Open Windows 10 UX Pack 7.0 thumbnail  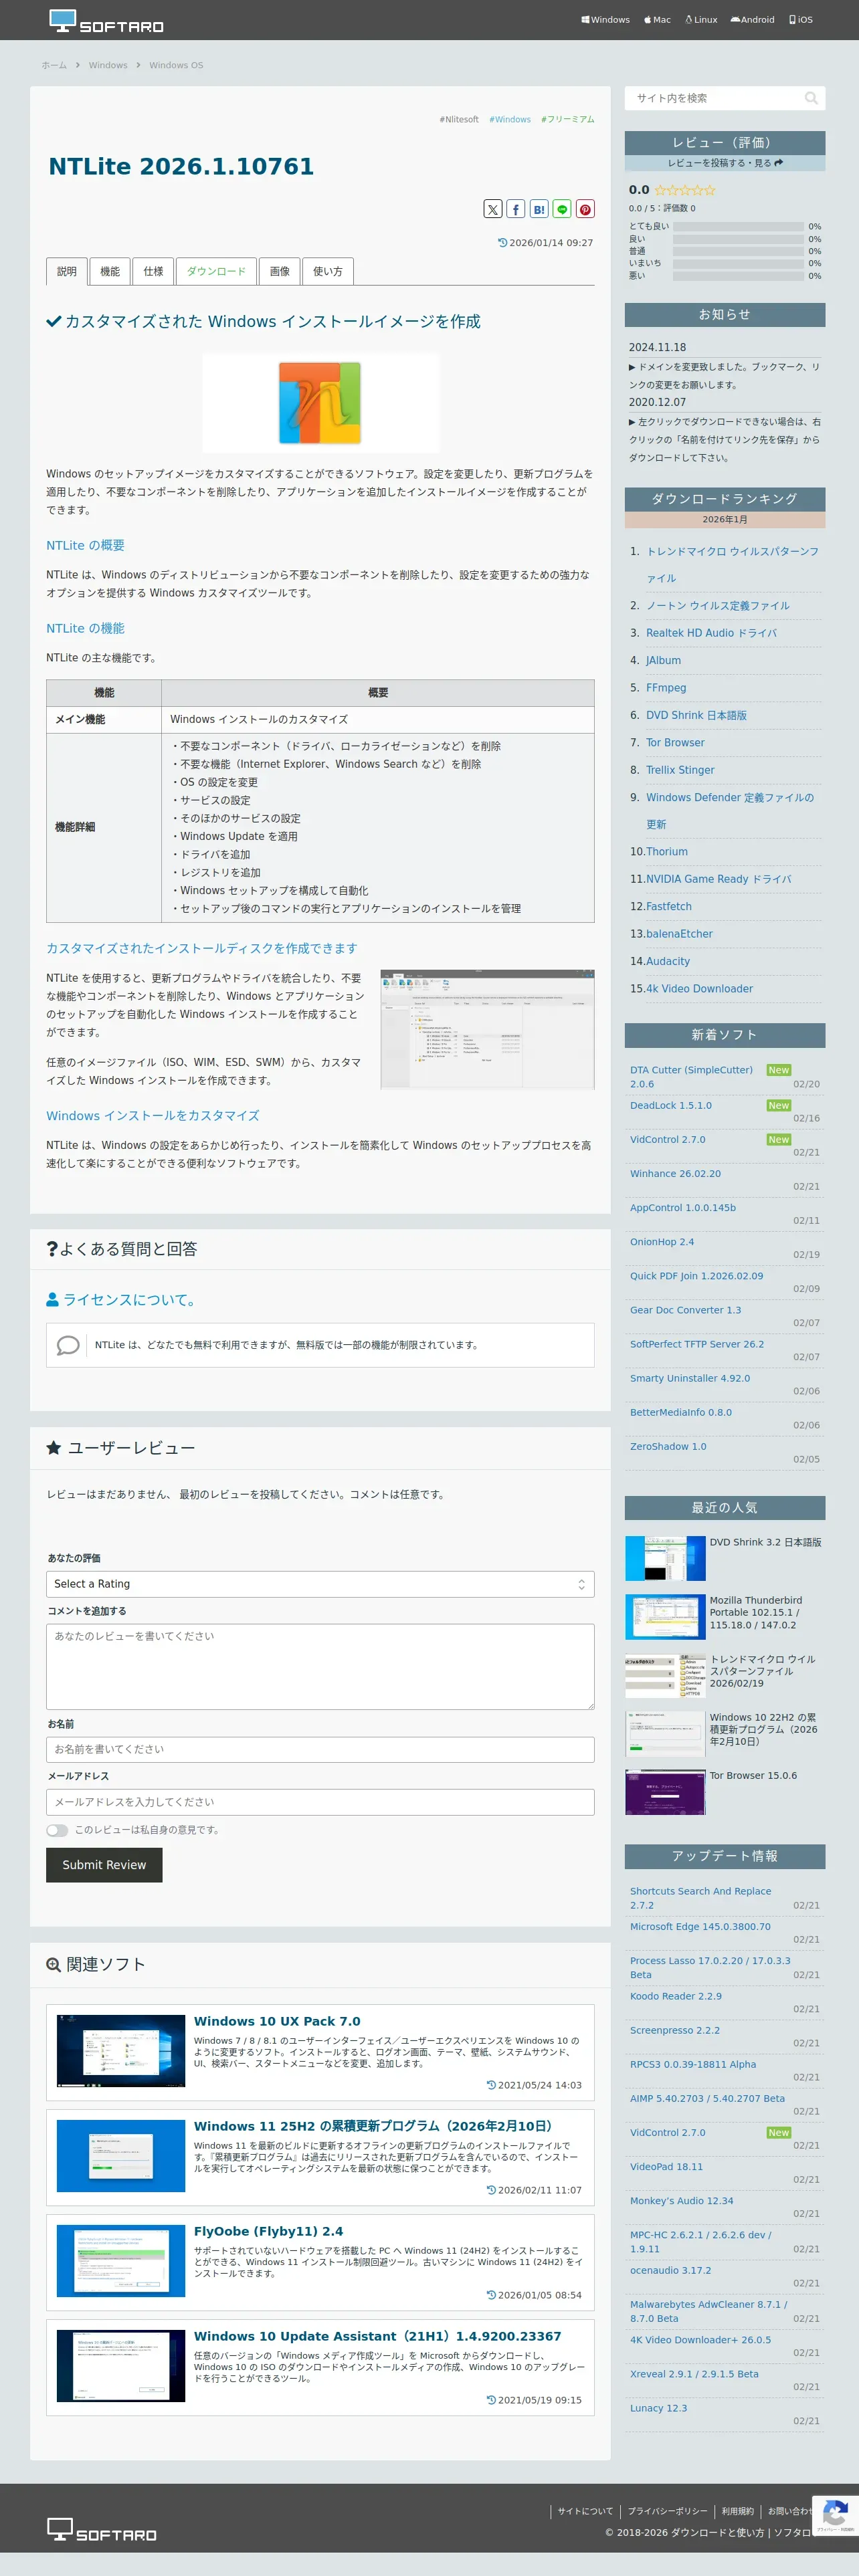pyautogui.click(x=121, y=2051)
